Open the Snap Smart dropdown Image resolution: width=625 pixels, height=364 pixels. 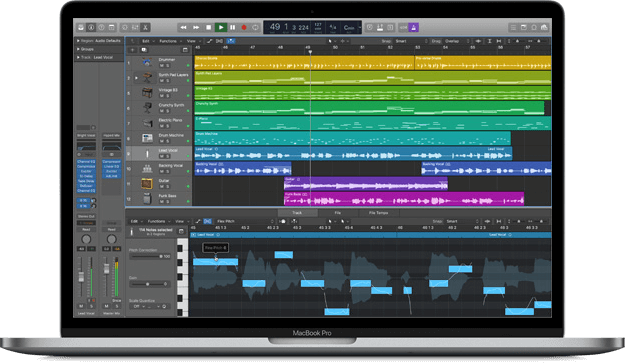pyautogui.click(x=411, y=41)
